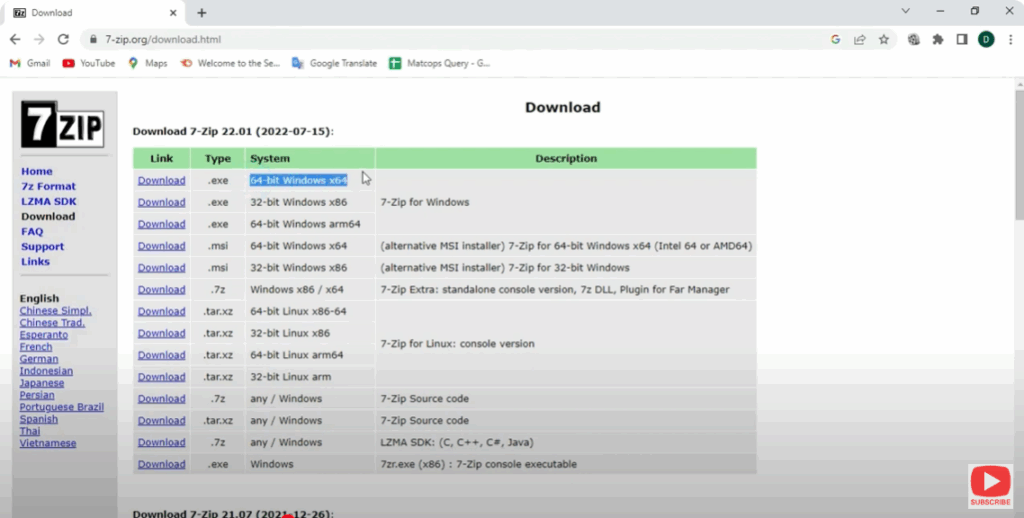This screenshot has height=518, width=1024.
Task: Switch language to Thai
Action: point(29,431)
